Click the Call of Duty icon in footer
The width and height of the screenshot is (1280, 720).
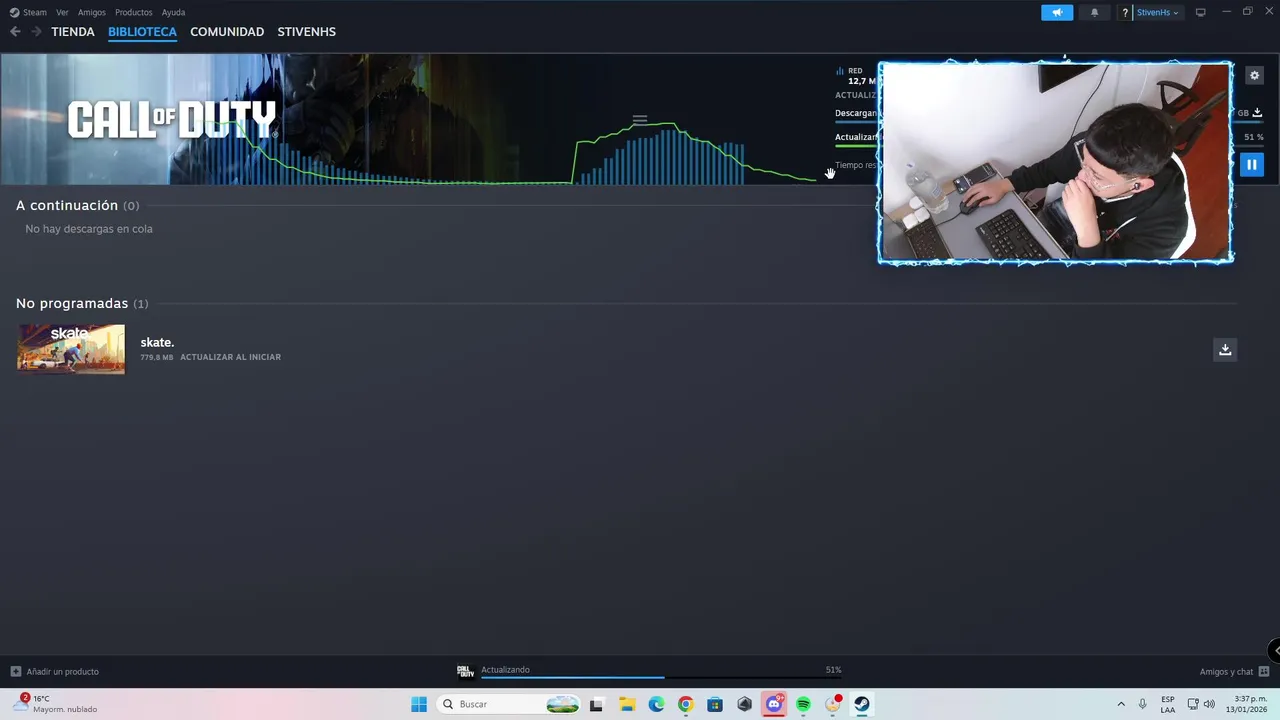point(465,671)
